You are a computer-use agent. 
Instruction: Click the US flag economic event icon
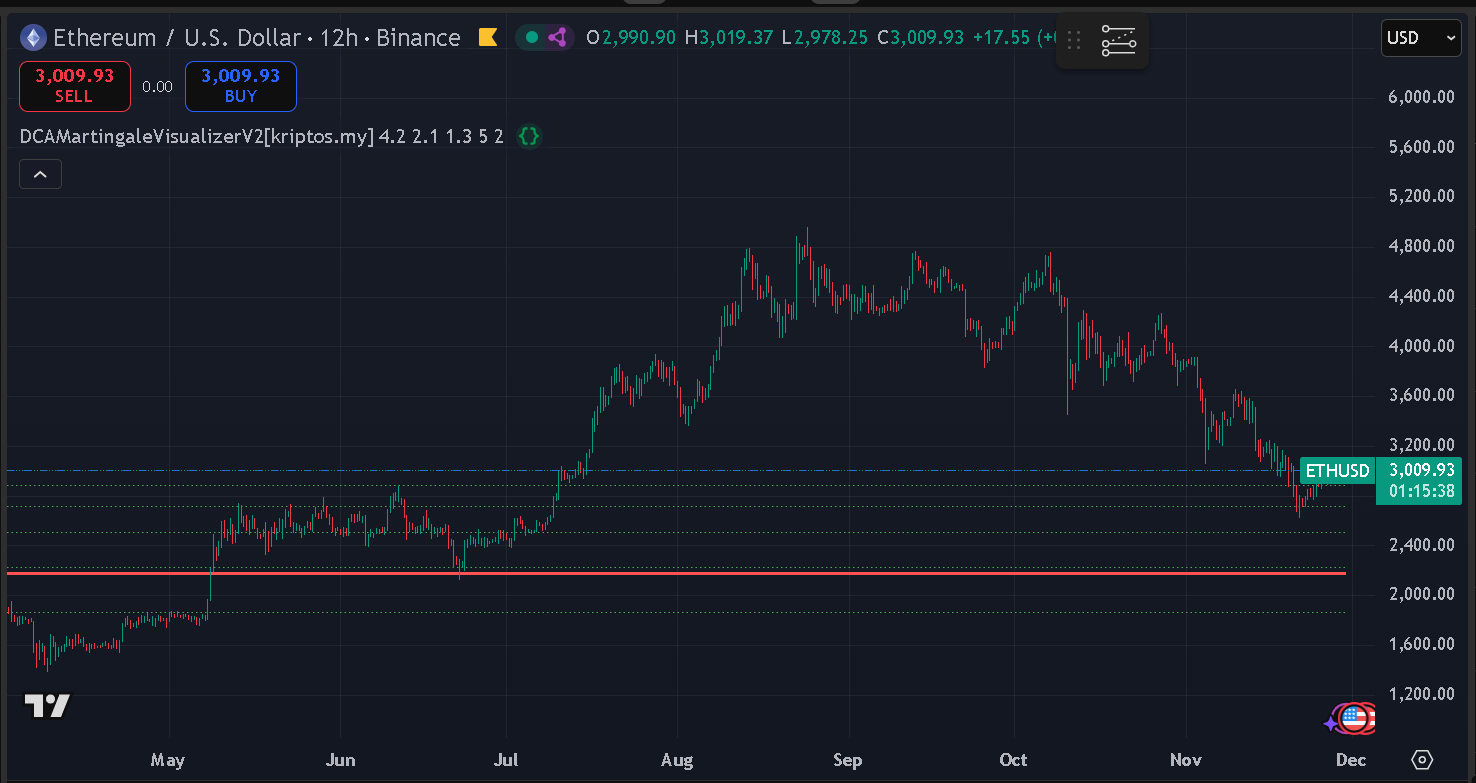point(1354,717)
